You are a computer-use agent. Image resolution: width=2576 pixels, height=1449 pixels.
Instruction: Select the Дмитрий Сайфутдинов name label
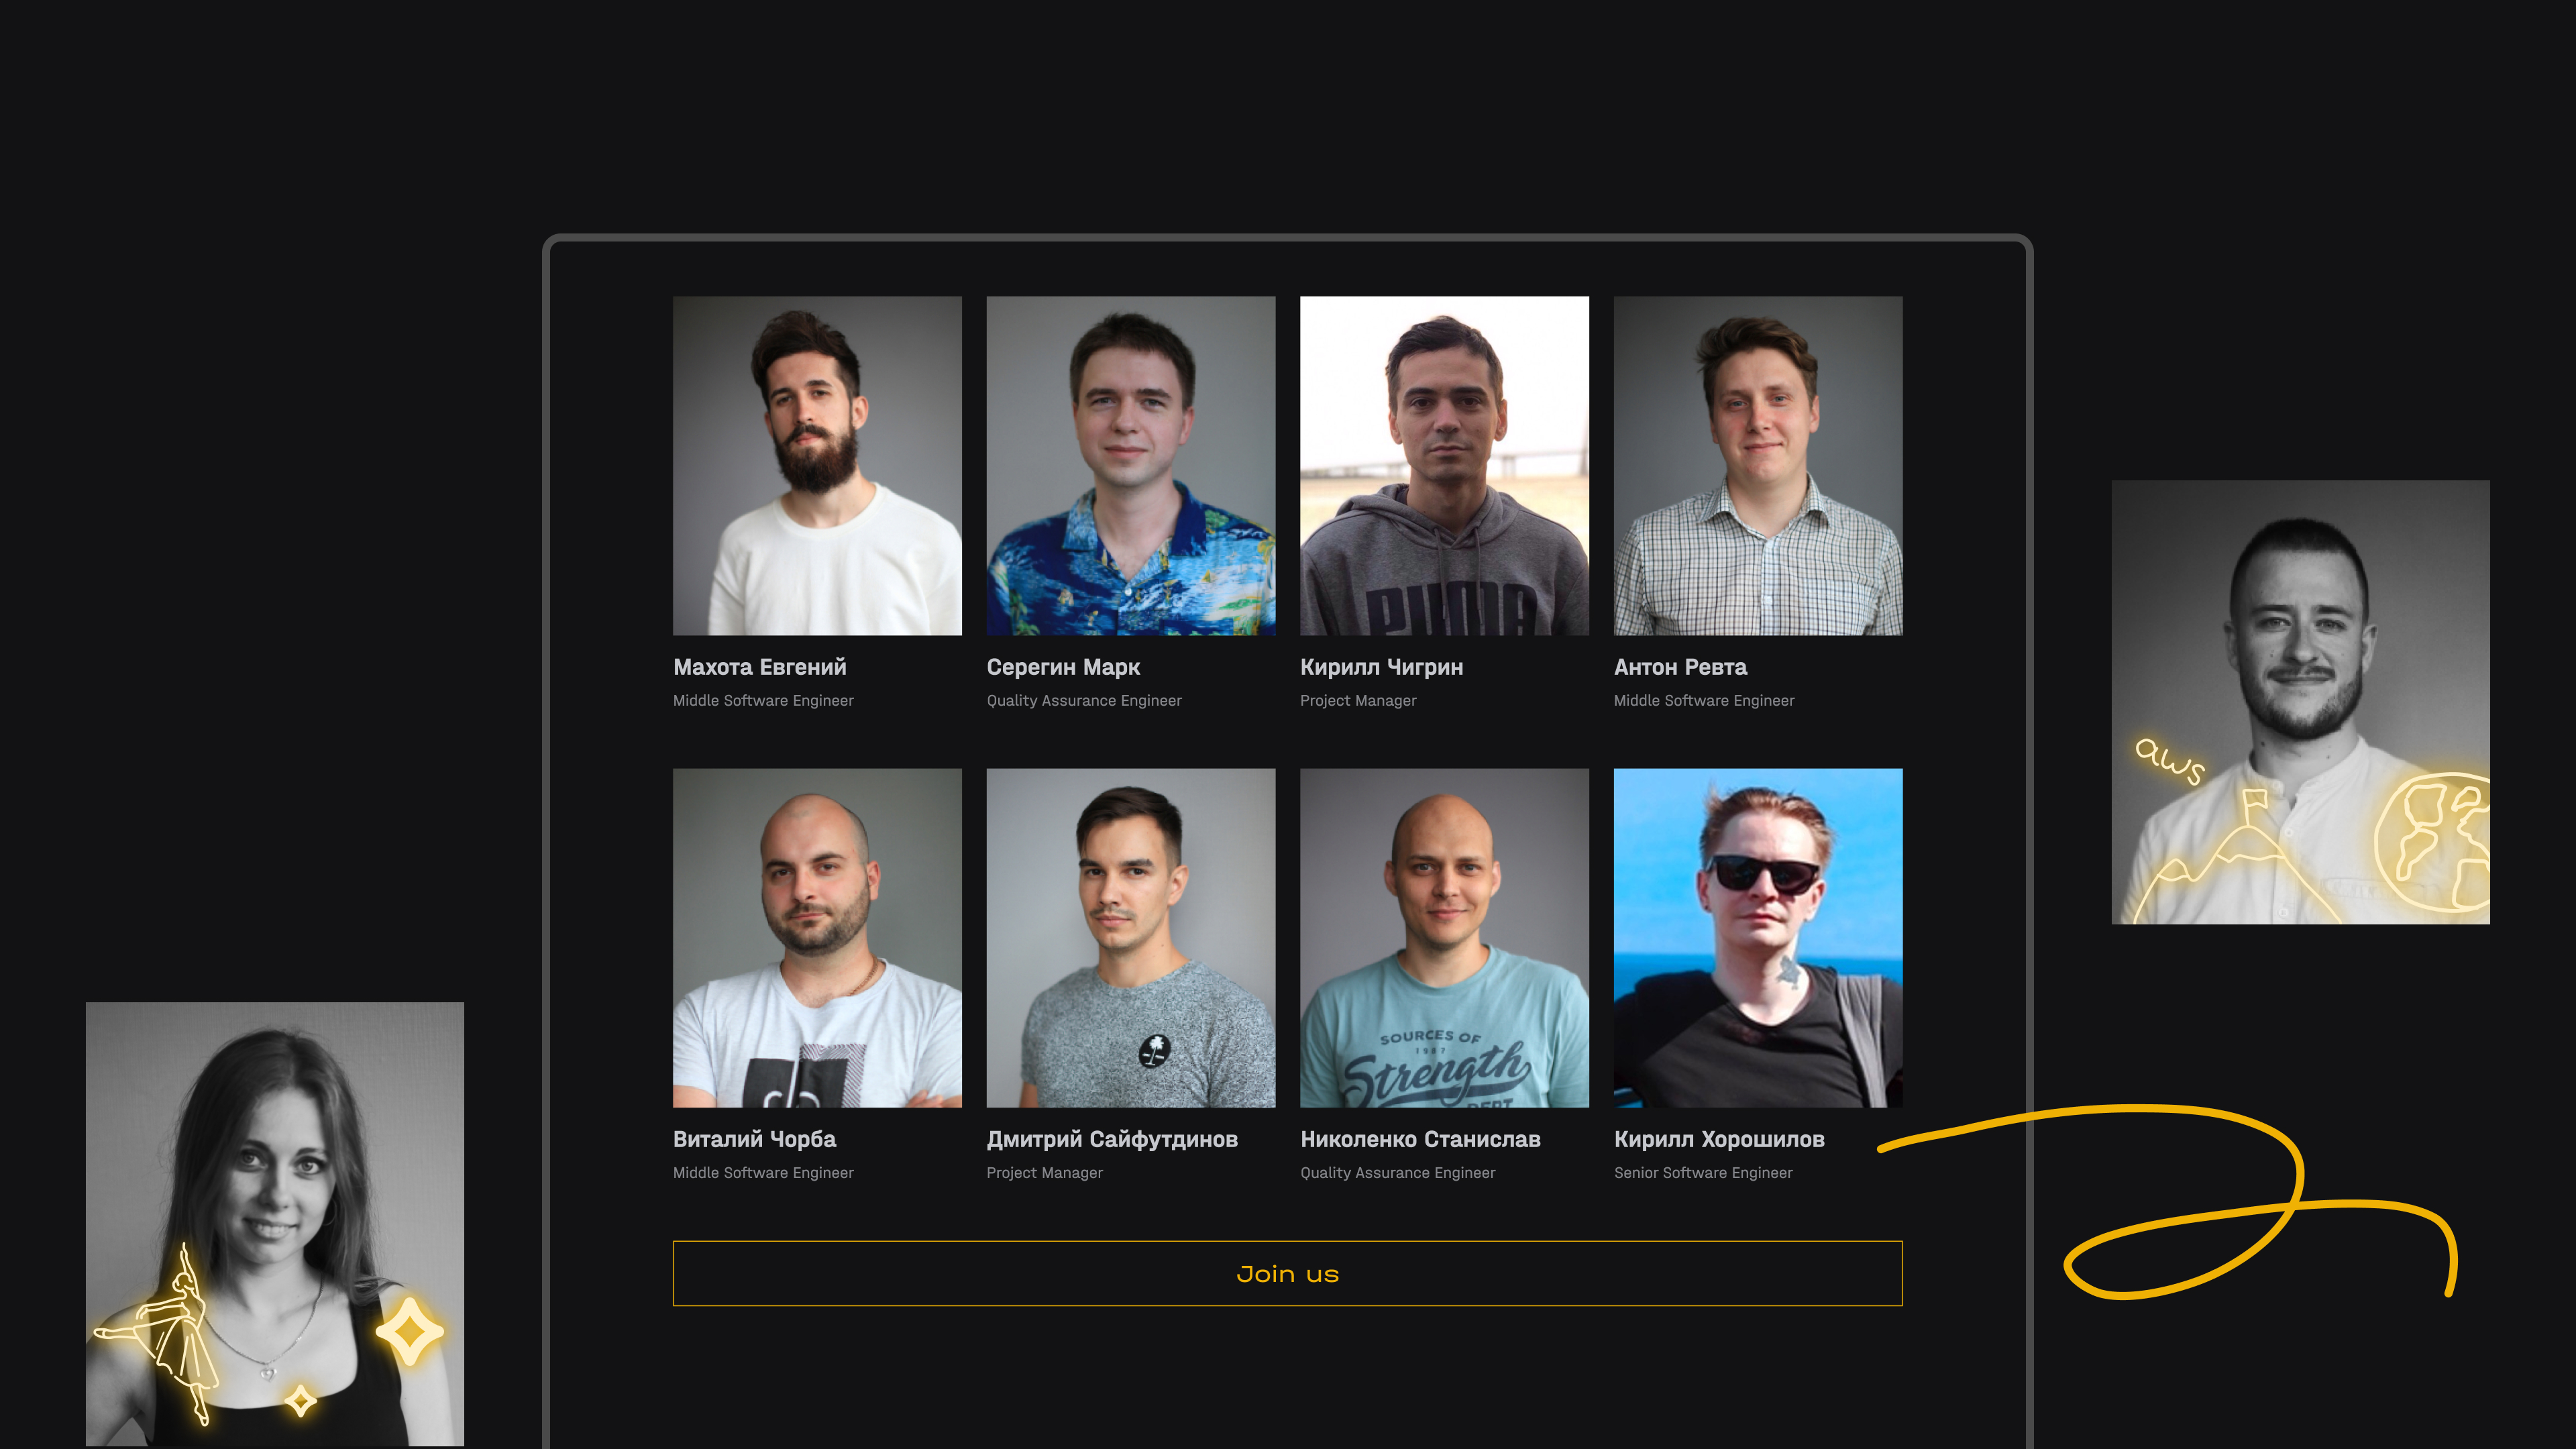[1112, 1139]
